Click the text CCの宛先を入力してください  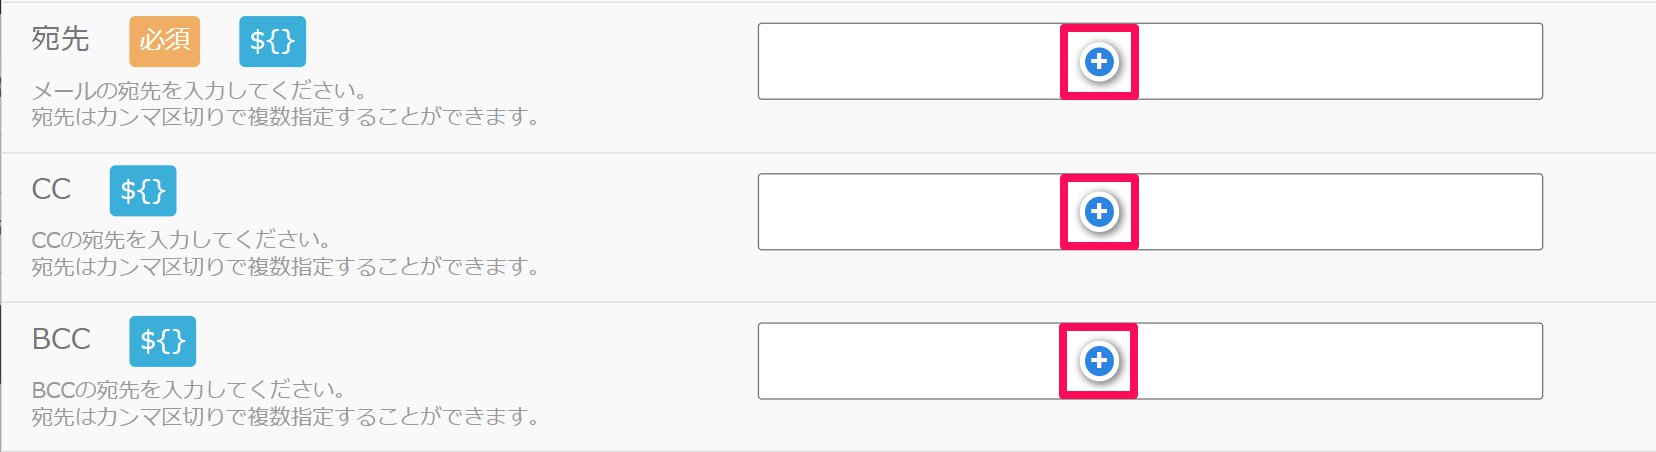click(x=181, y=240)
